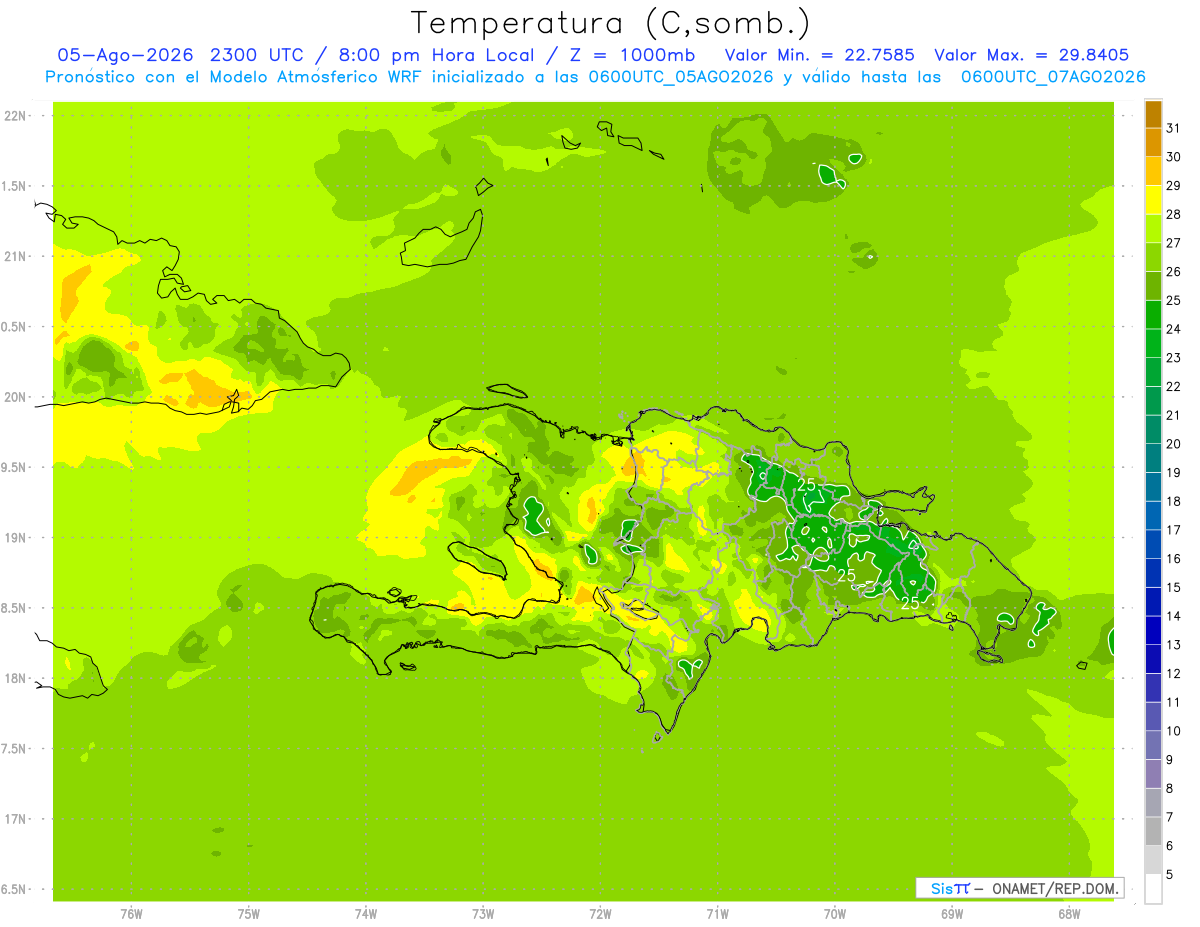Pick the teal swatch between 19 and 20
The width and height of the screenshot is (1200, 927).
(x=1153, y=458)
